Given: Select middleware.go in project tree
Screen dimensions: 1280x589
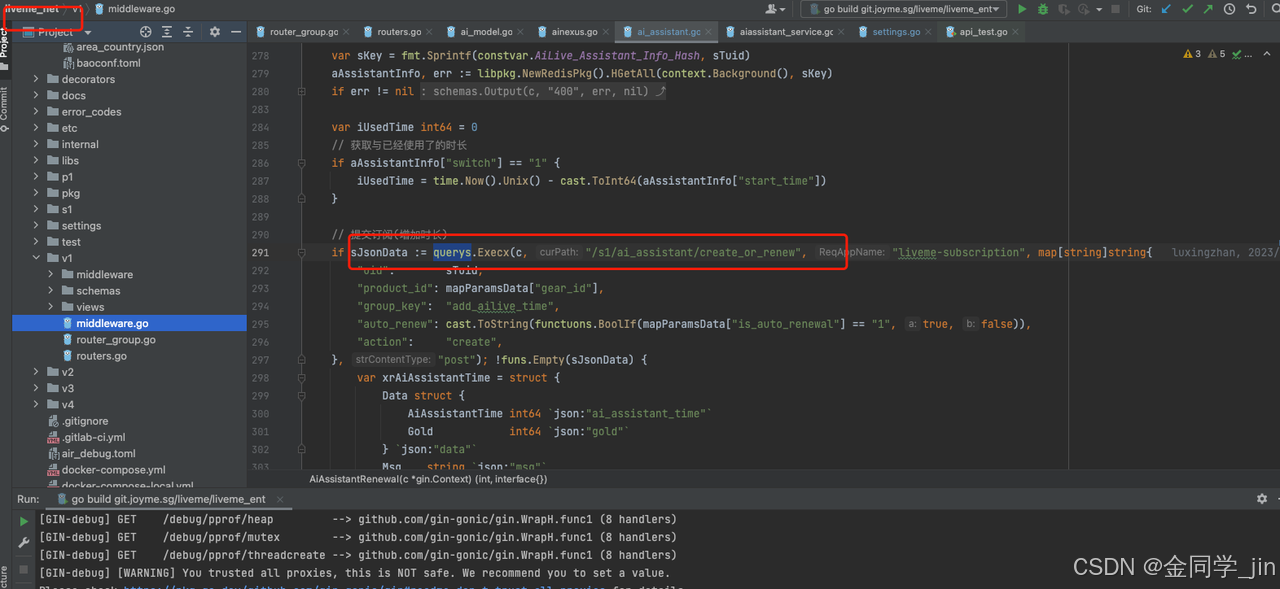Looking at the screenshot, I should click(x=129, y=323).
